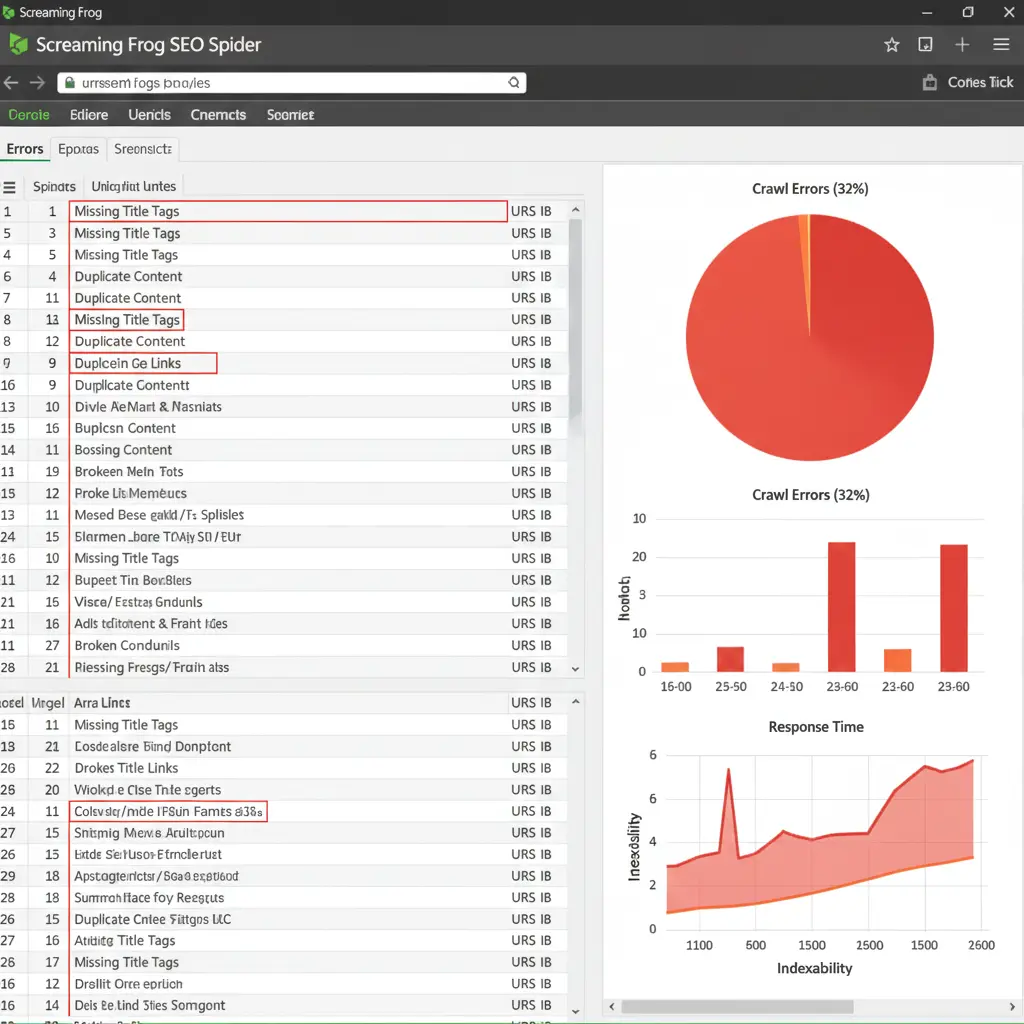Screen dimensions: 1024x1024
Task: Open the hamburger menu in top-right header
Action: click(1001, 45)
